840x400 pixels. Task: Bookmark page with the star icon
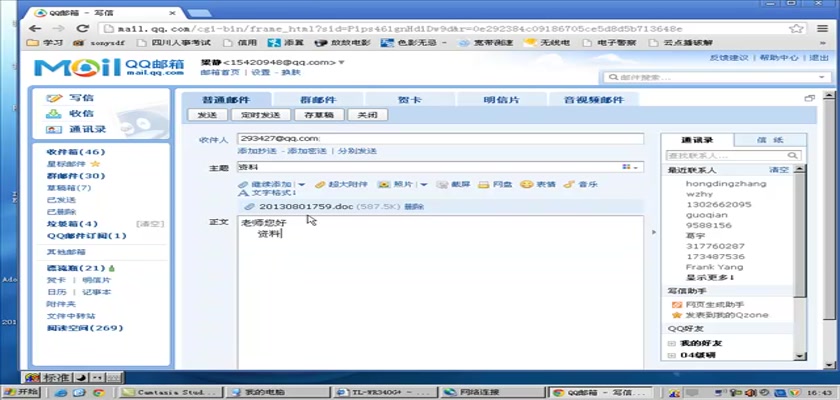pyautogui.click(x=796, y=28)
